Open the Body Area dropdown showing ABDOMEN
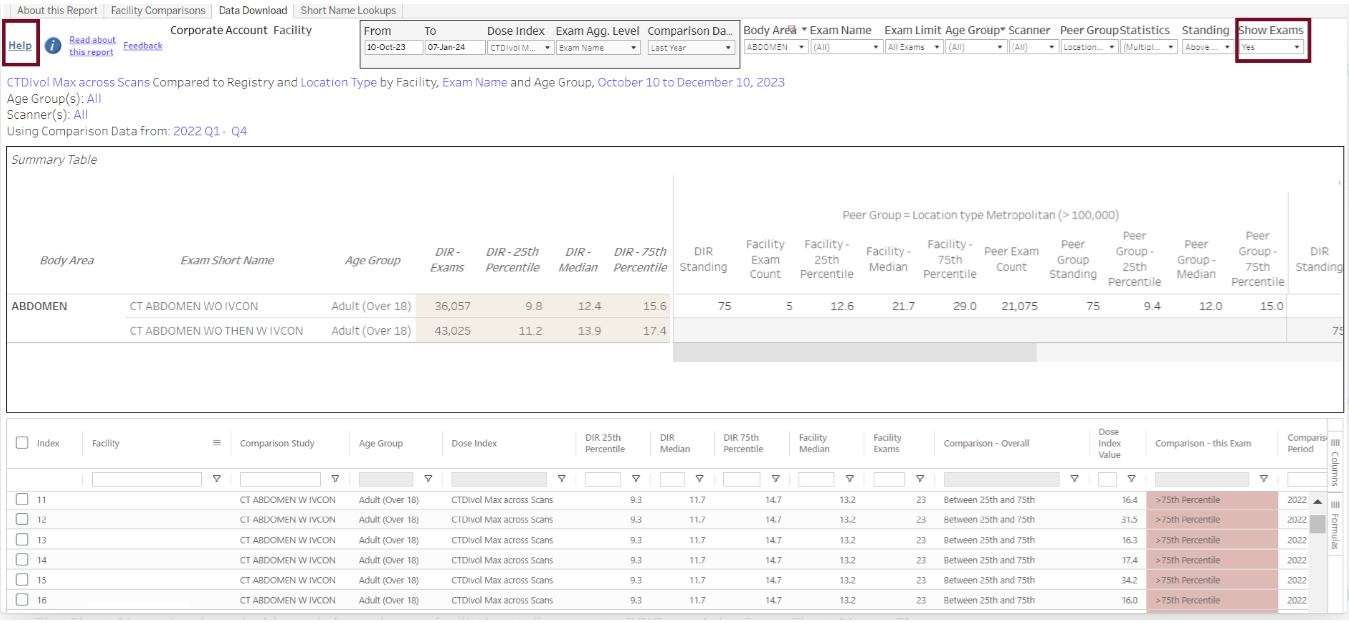This screenshot has width=1349, height=623. coord(775,47)
